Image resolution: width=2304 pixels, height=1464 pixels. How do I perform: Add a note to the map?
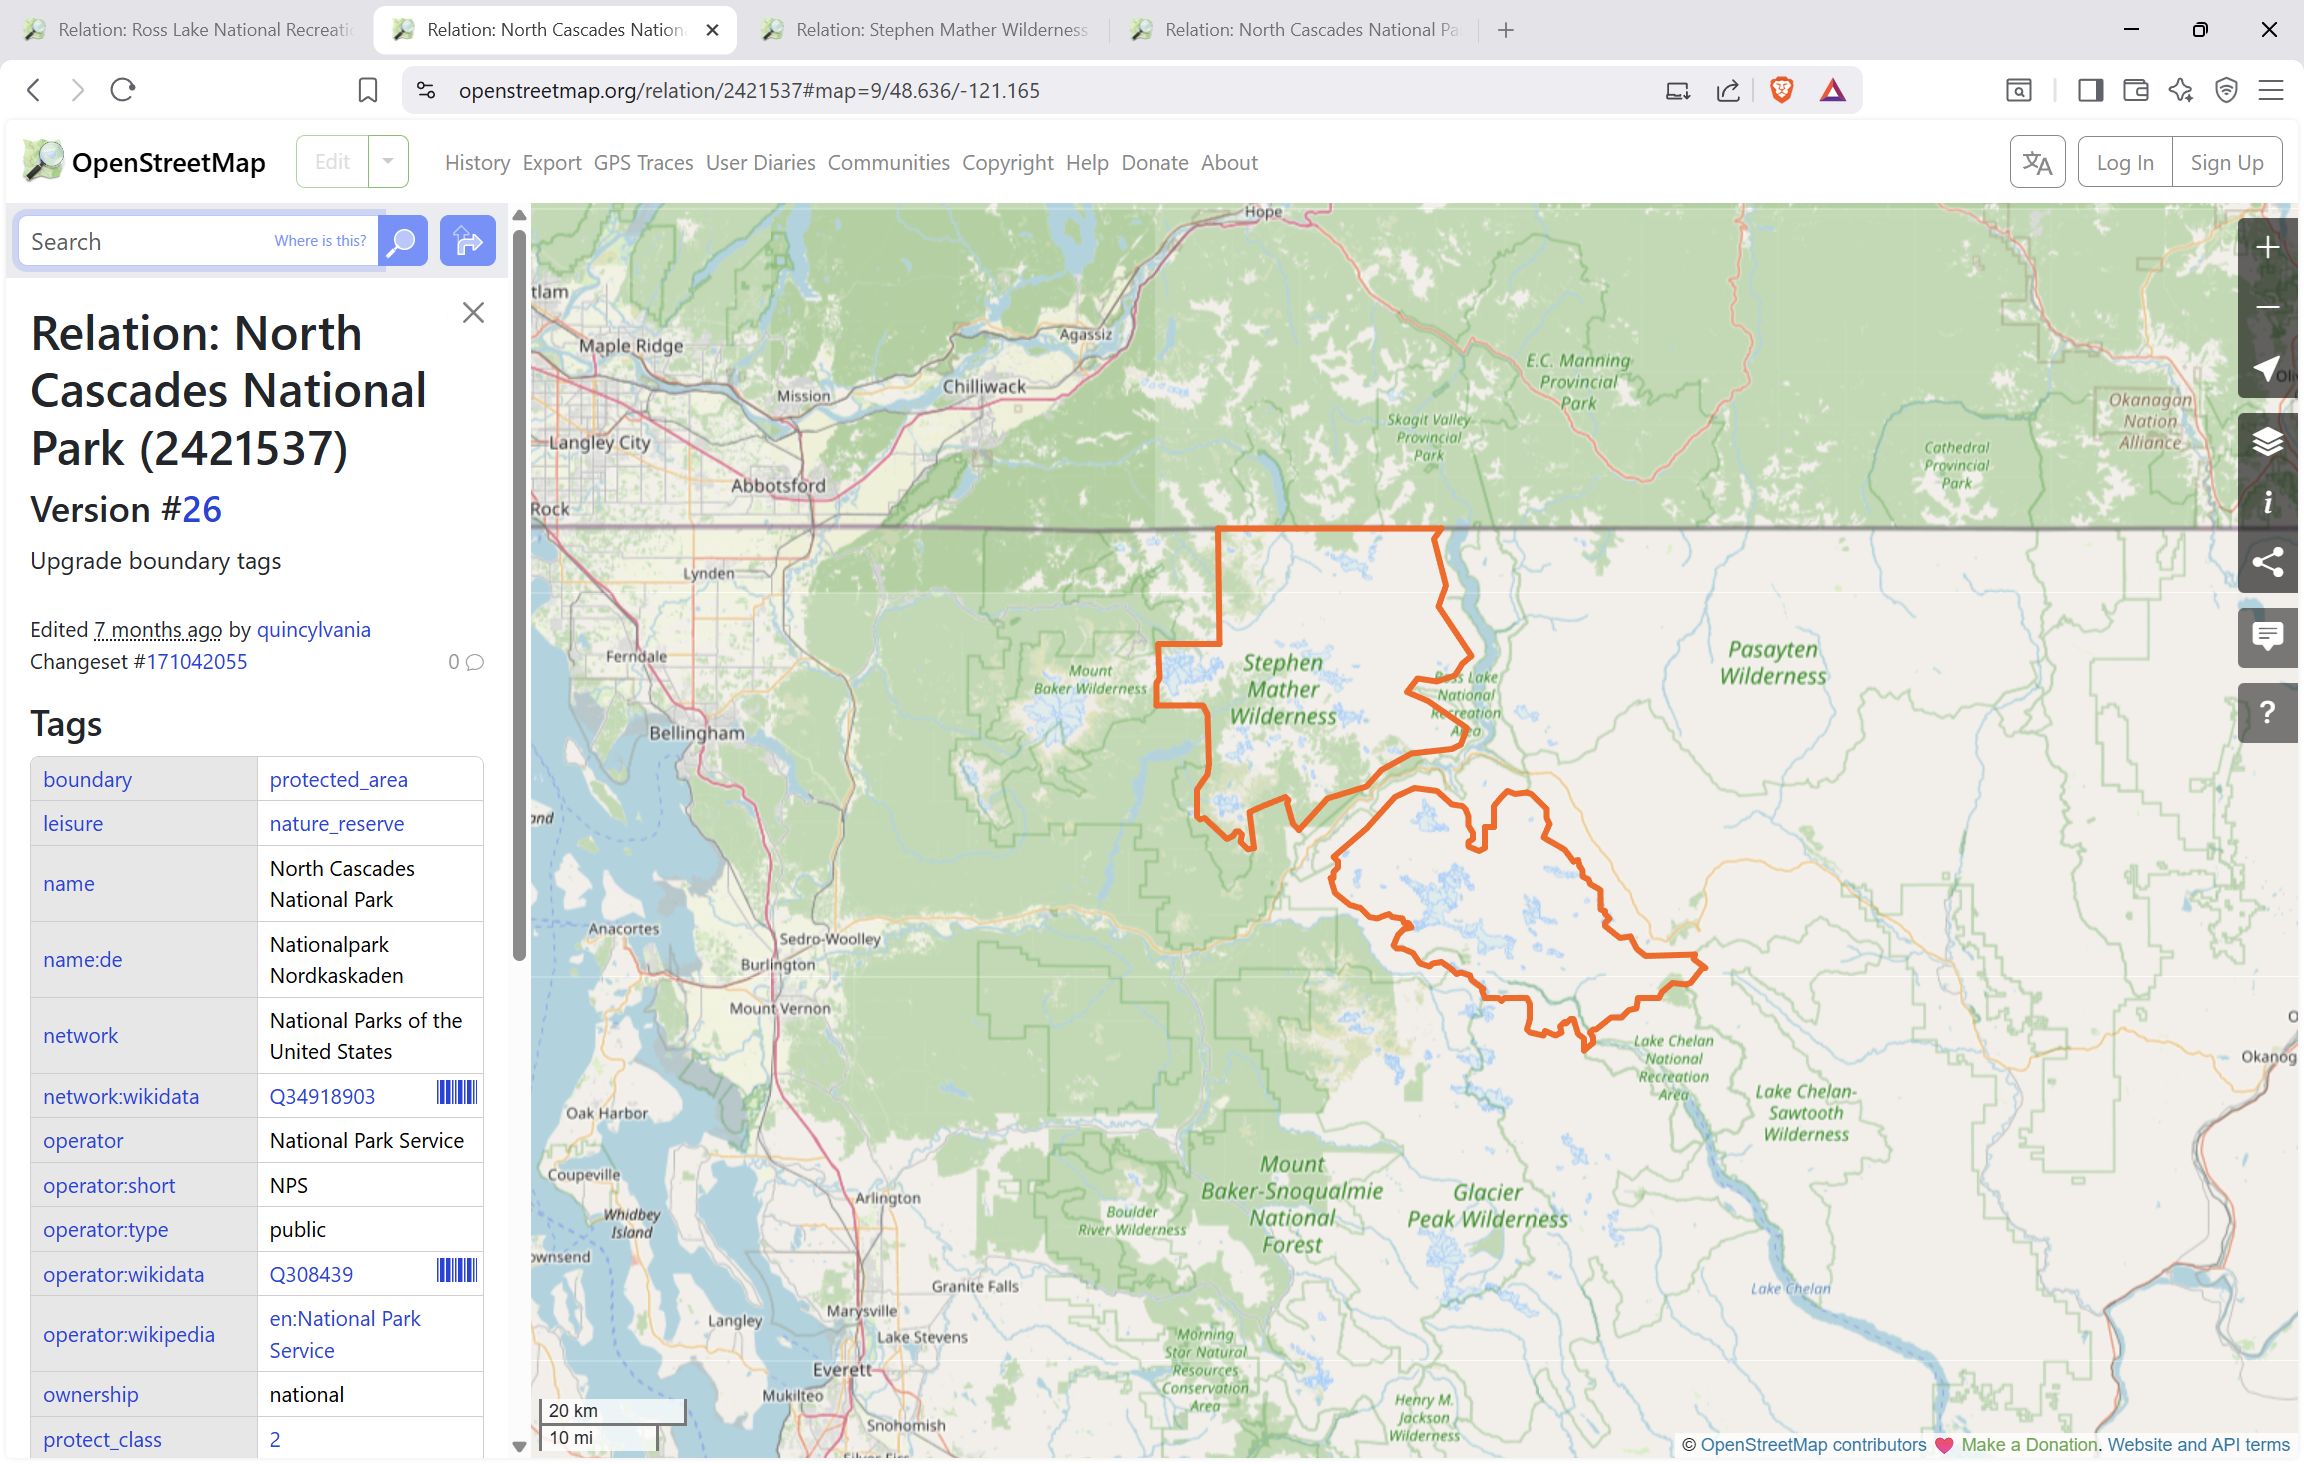click(2267, 636)
